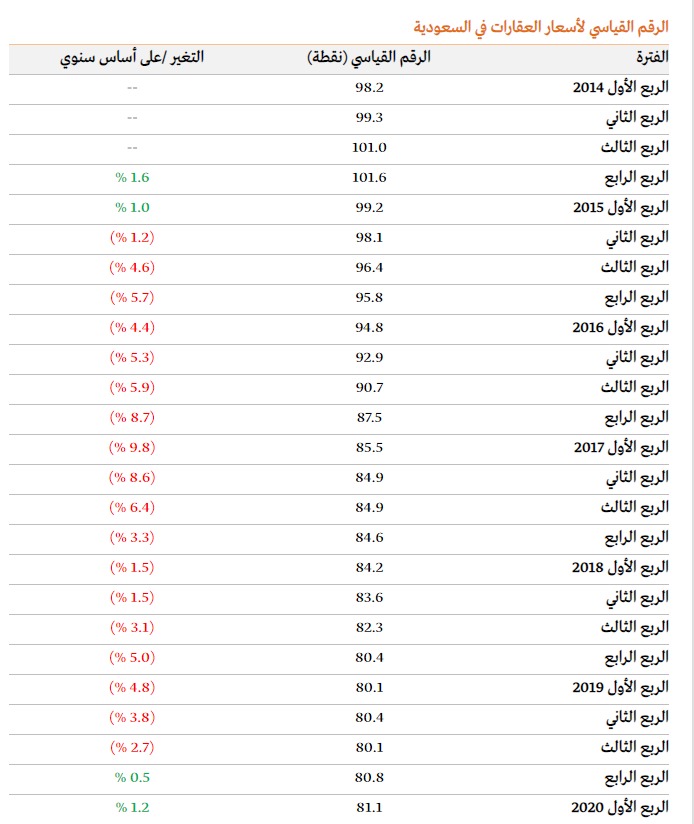Select the row label الربع الأول 2014
The width and height of the screenshot is (694, 824).
click(x=621, y=88)
